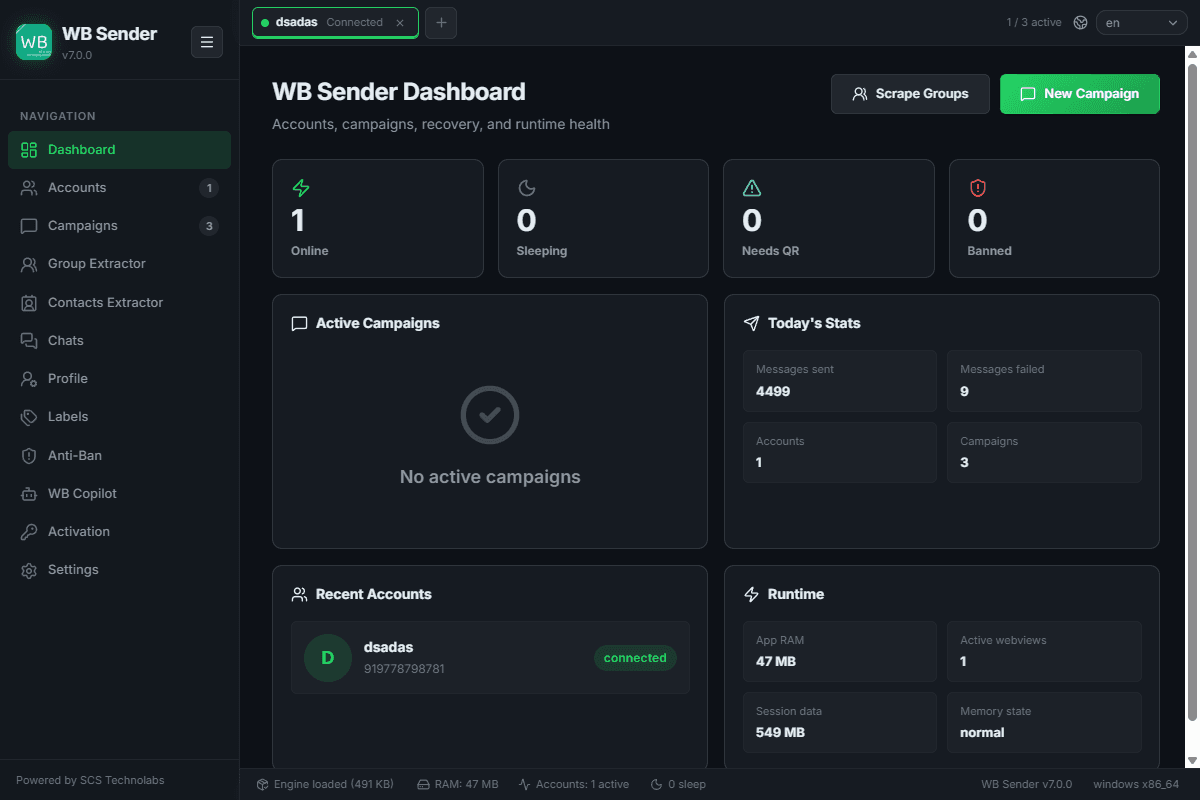This screenshot has height=800, width=1200.
Task: Click the Active Campaigns message icon
Action: click(299, 323)
